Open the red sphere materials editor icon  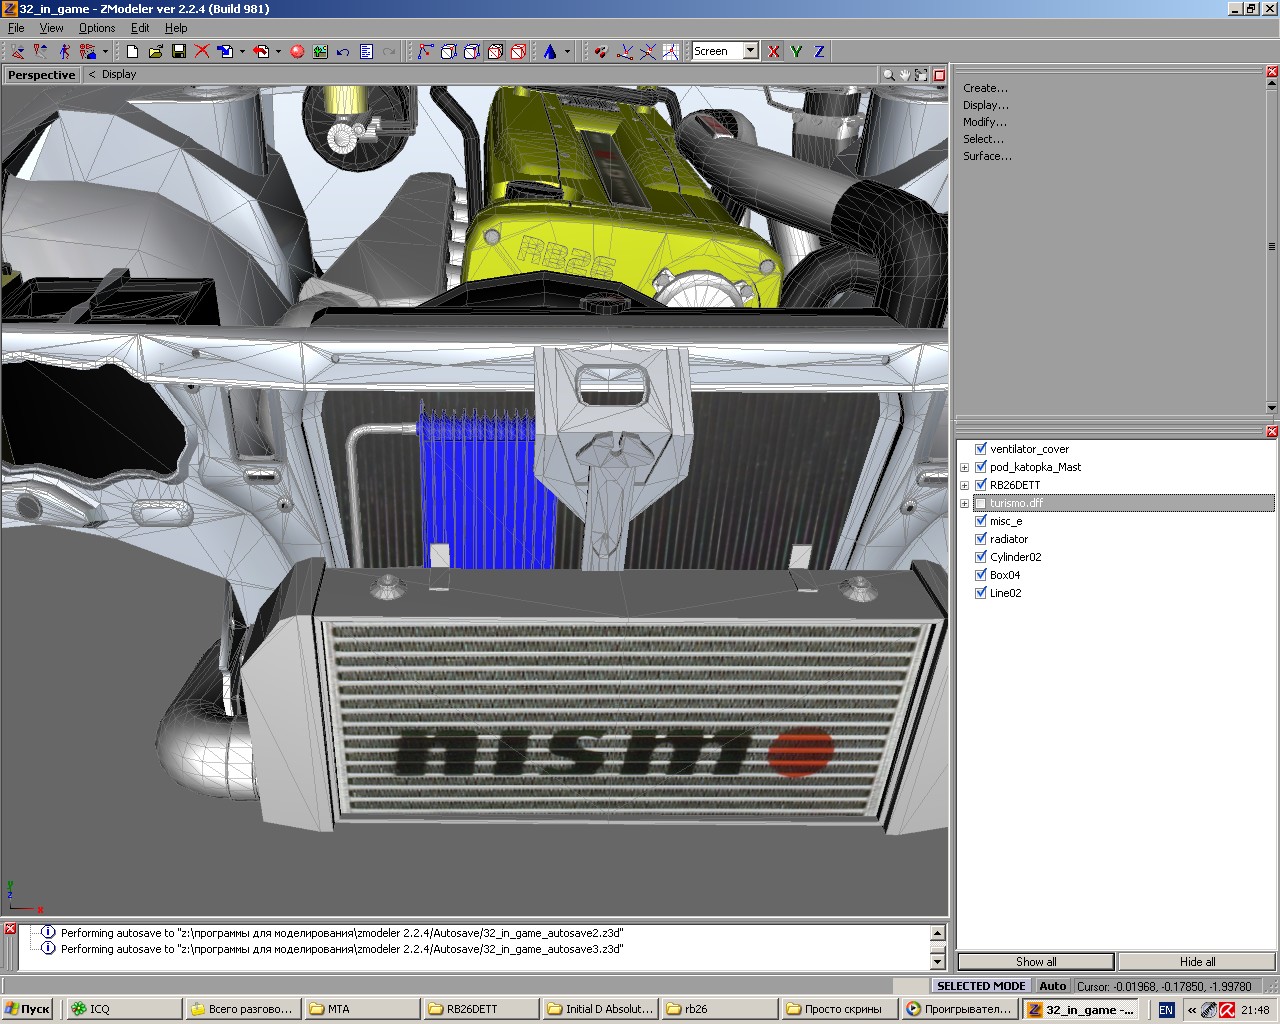click(297, 51)
